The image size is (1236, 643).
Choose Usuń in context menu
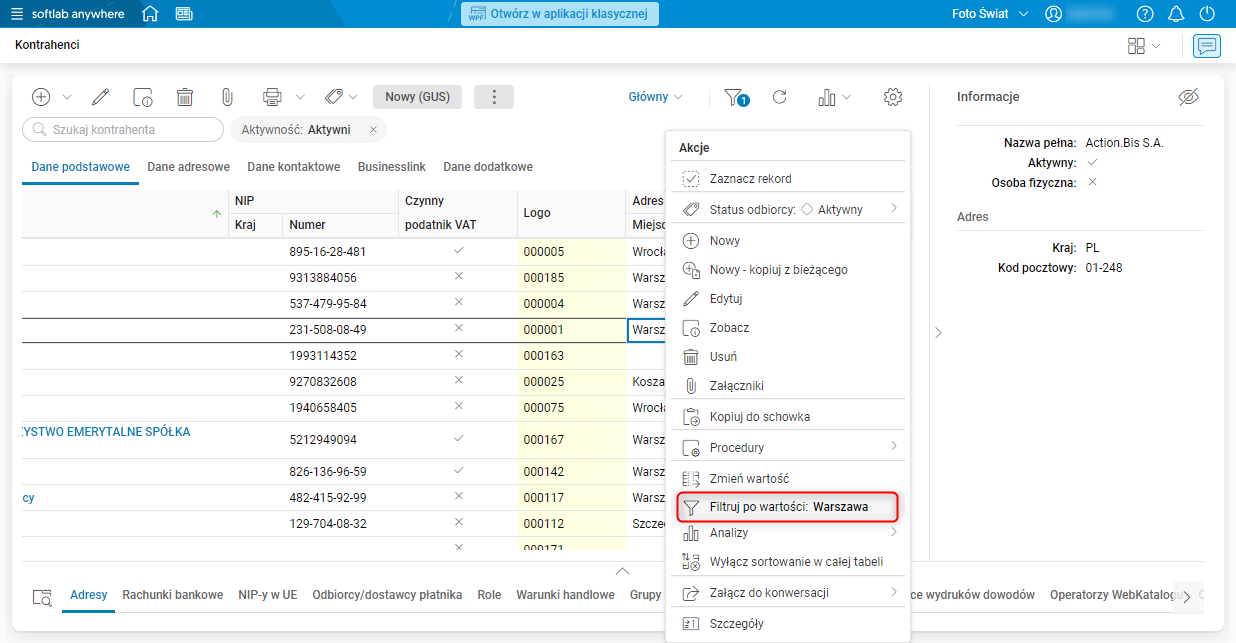(787, 357)
